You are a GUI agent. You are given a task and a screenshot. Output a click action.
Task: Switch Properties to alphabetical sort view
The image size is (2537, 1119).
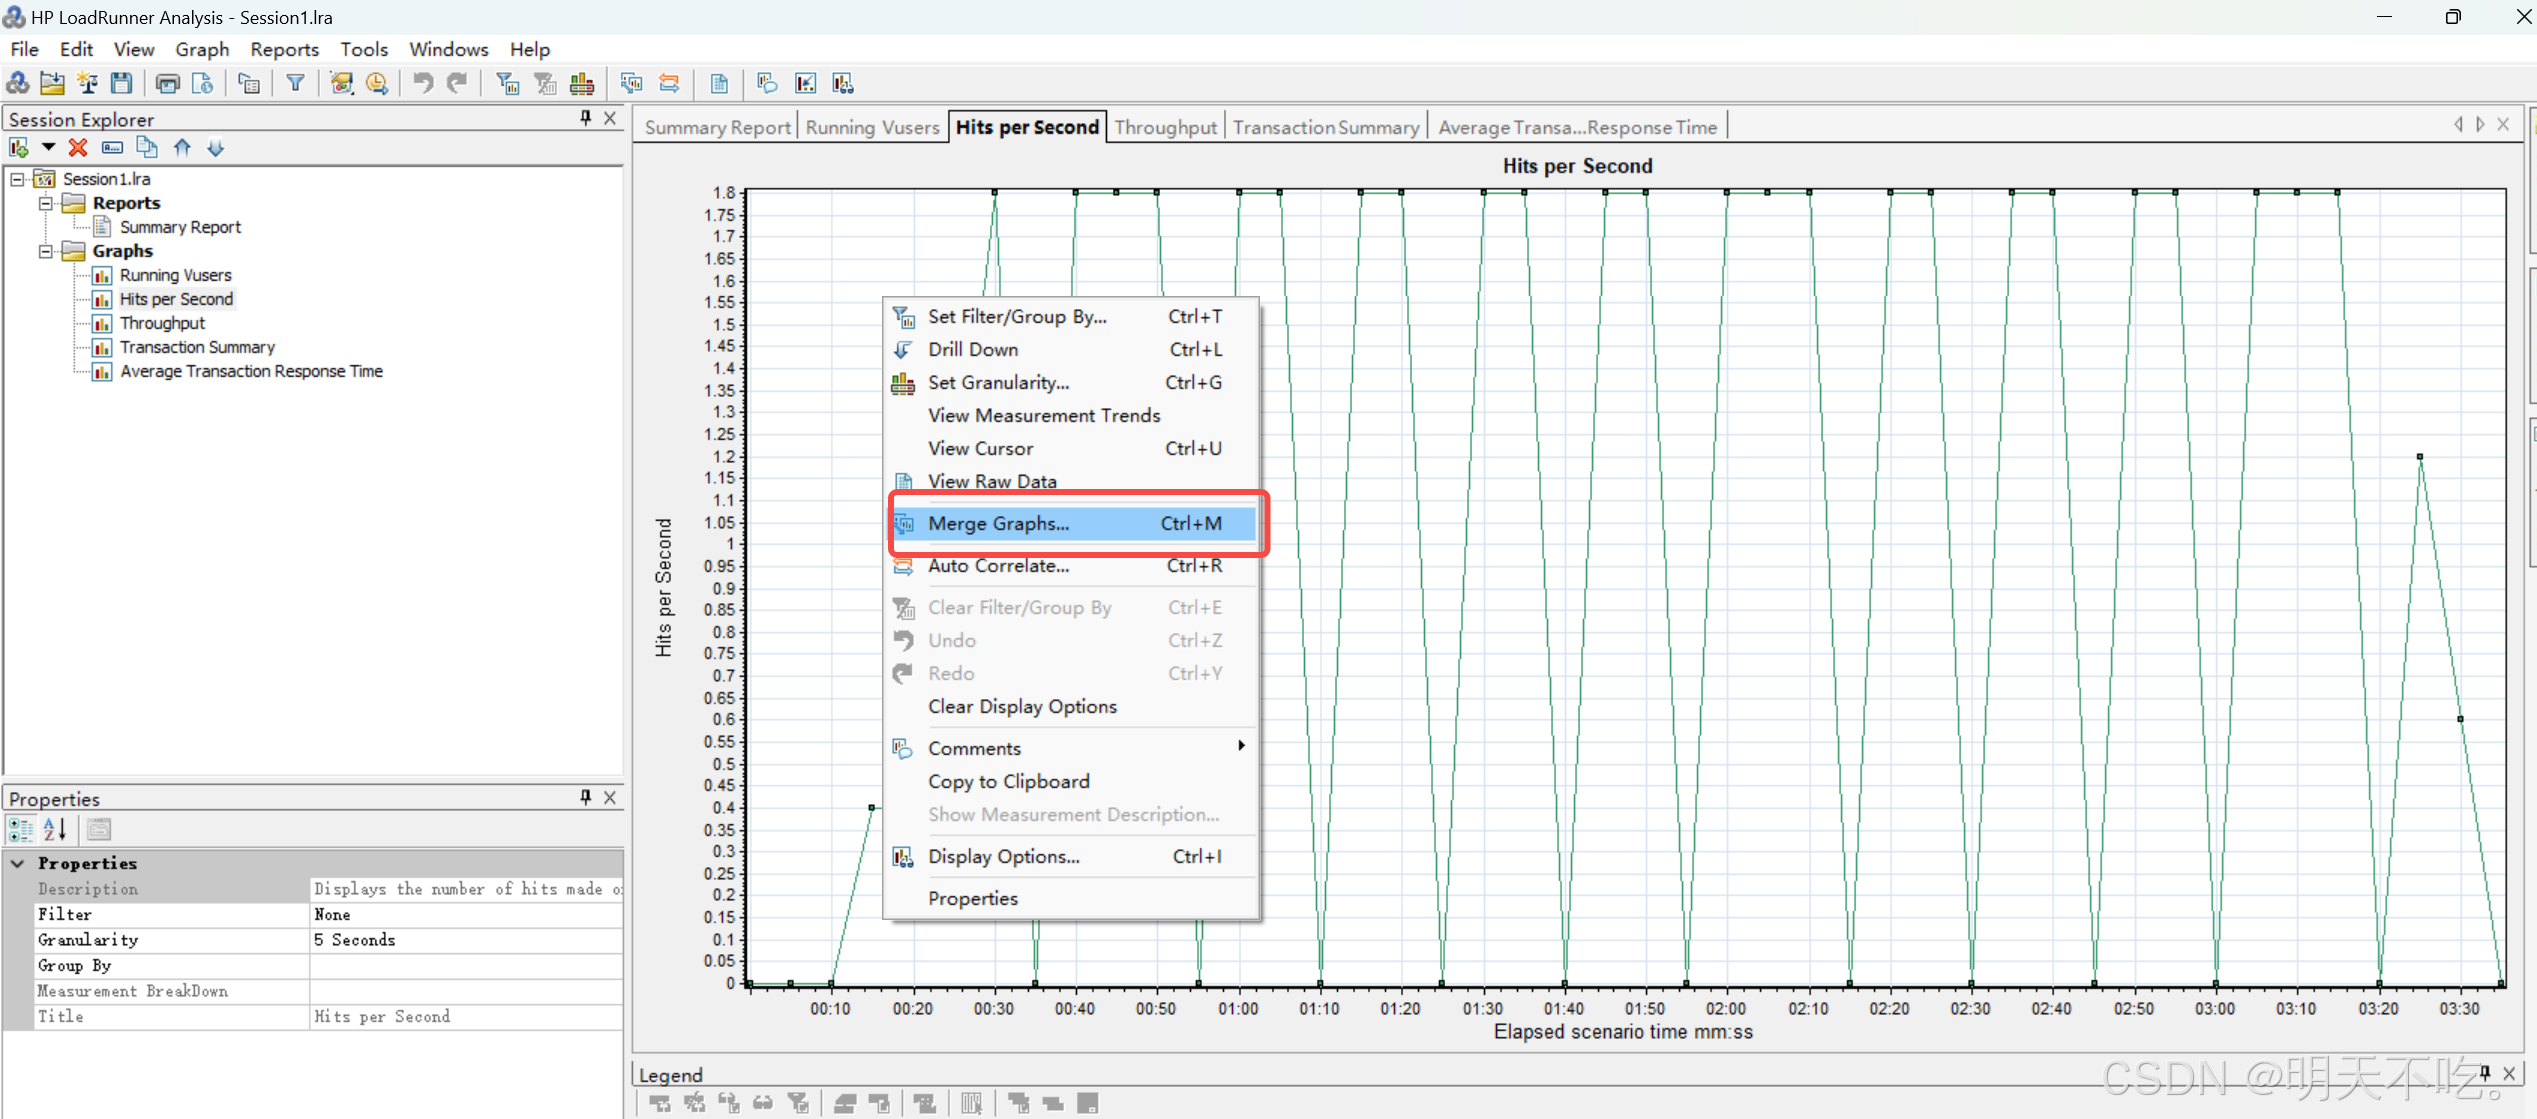pyautogui.click(x=55, y=829)
